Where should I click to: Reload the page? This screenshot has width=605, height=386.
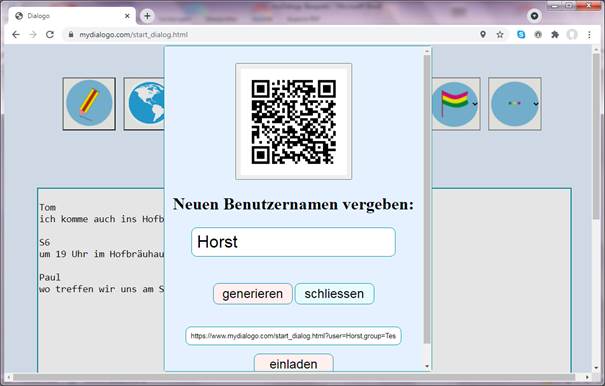(50, 34)
